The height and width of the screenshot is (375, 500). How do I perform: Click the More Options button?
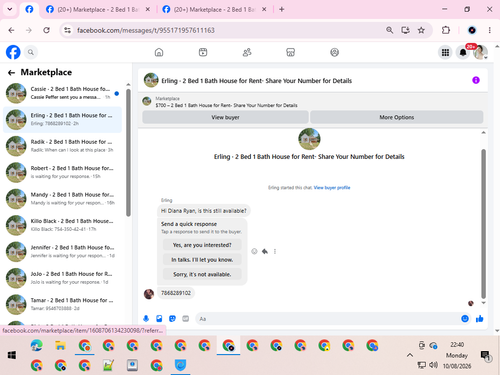[x=397, y=117]
